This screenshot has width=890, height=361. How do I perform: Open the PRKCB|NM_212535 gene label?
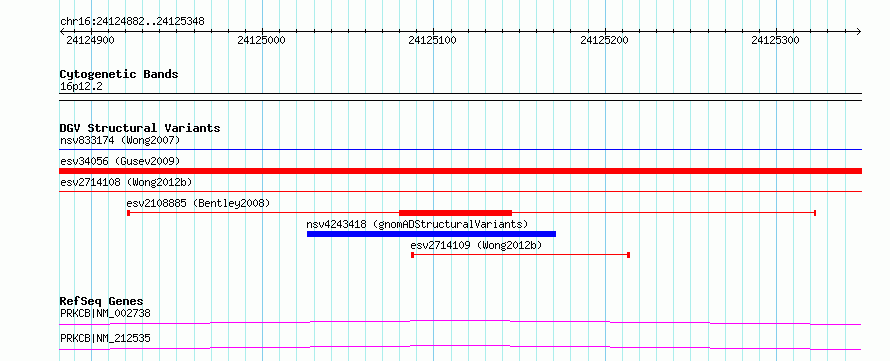(x=105, y=339)
